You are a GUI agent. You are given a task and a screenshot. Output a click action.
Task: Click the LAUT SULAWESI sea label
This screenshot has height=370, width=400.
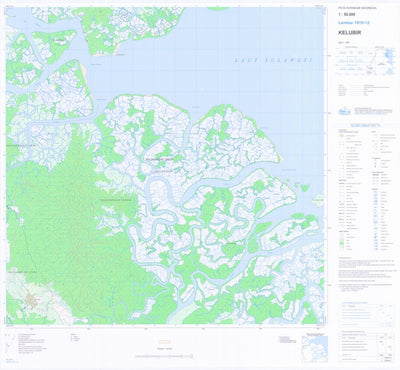tap(273, 60)
